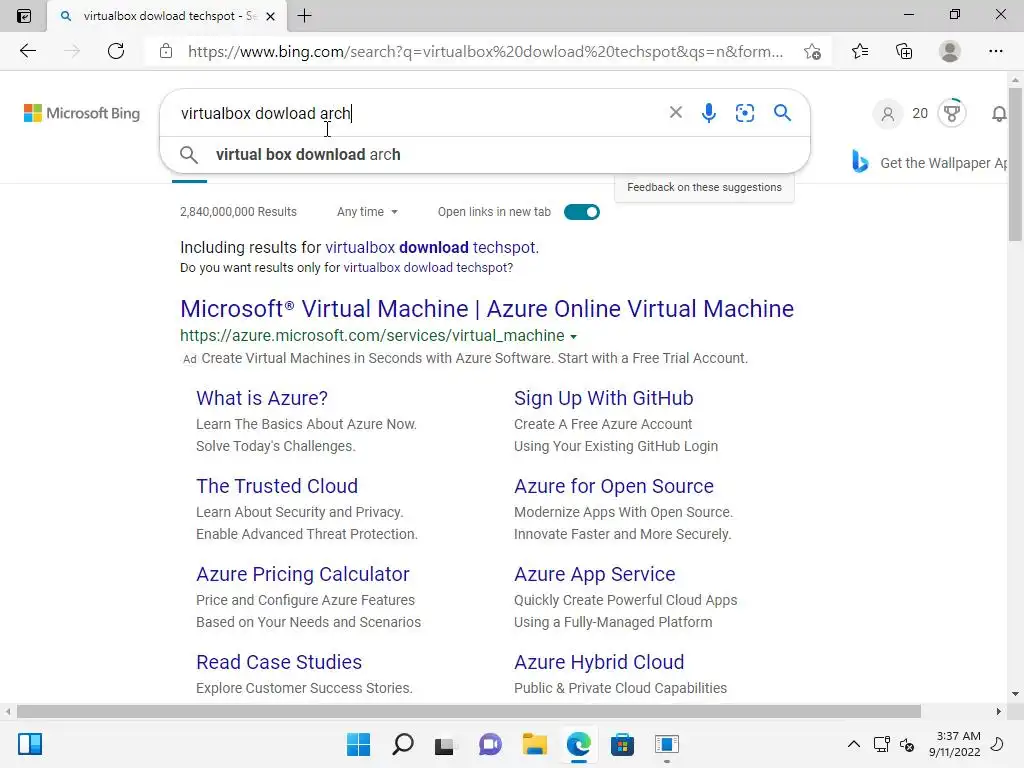1024x768 pixels.
Task: Submit search with magnifier icon
Action: tap(782, 112)
